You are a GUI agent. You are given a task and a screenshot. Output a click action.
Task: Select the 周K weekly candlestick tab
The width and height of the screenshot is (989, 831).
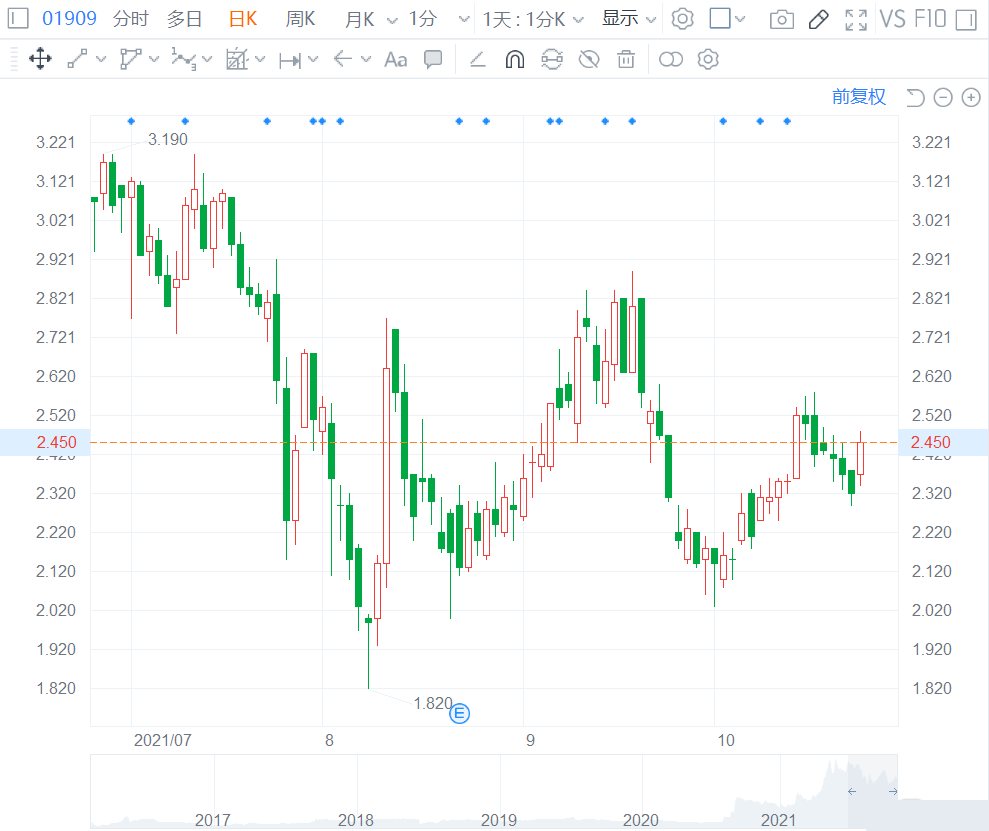300,19
